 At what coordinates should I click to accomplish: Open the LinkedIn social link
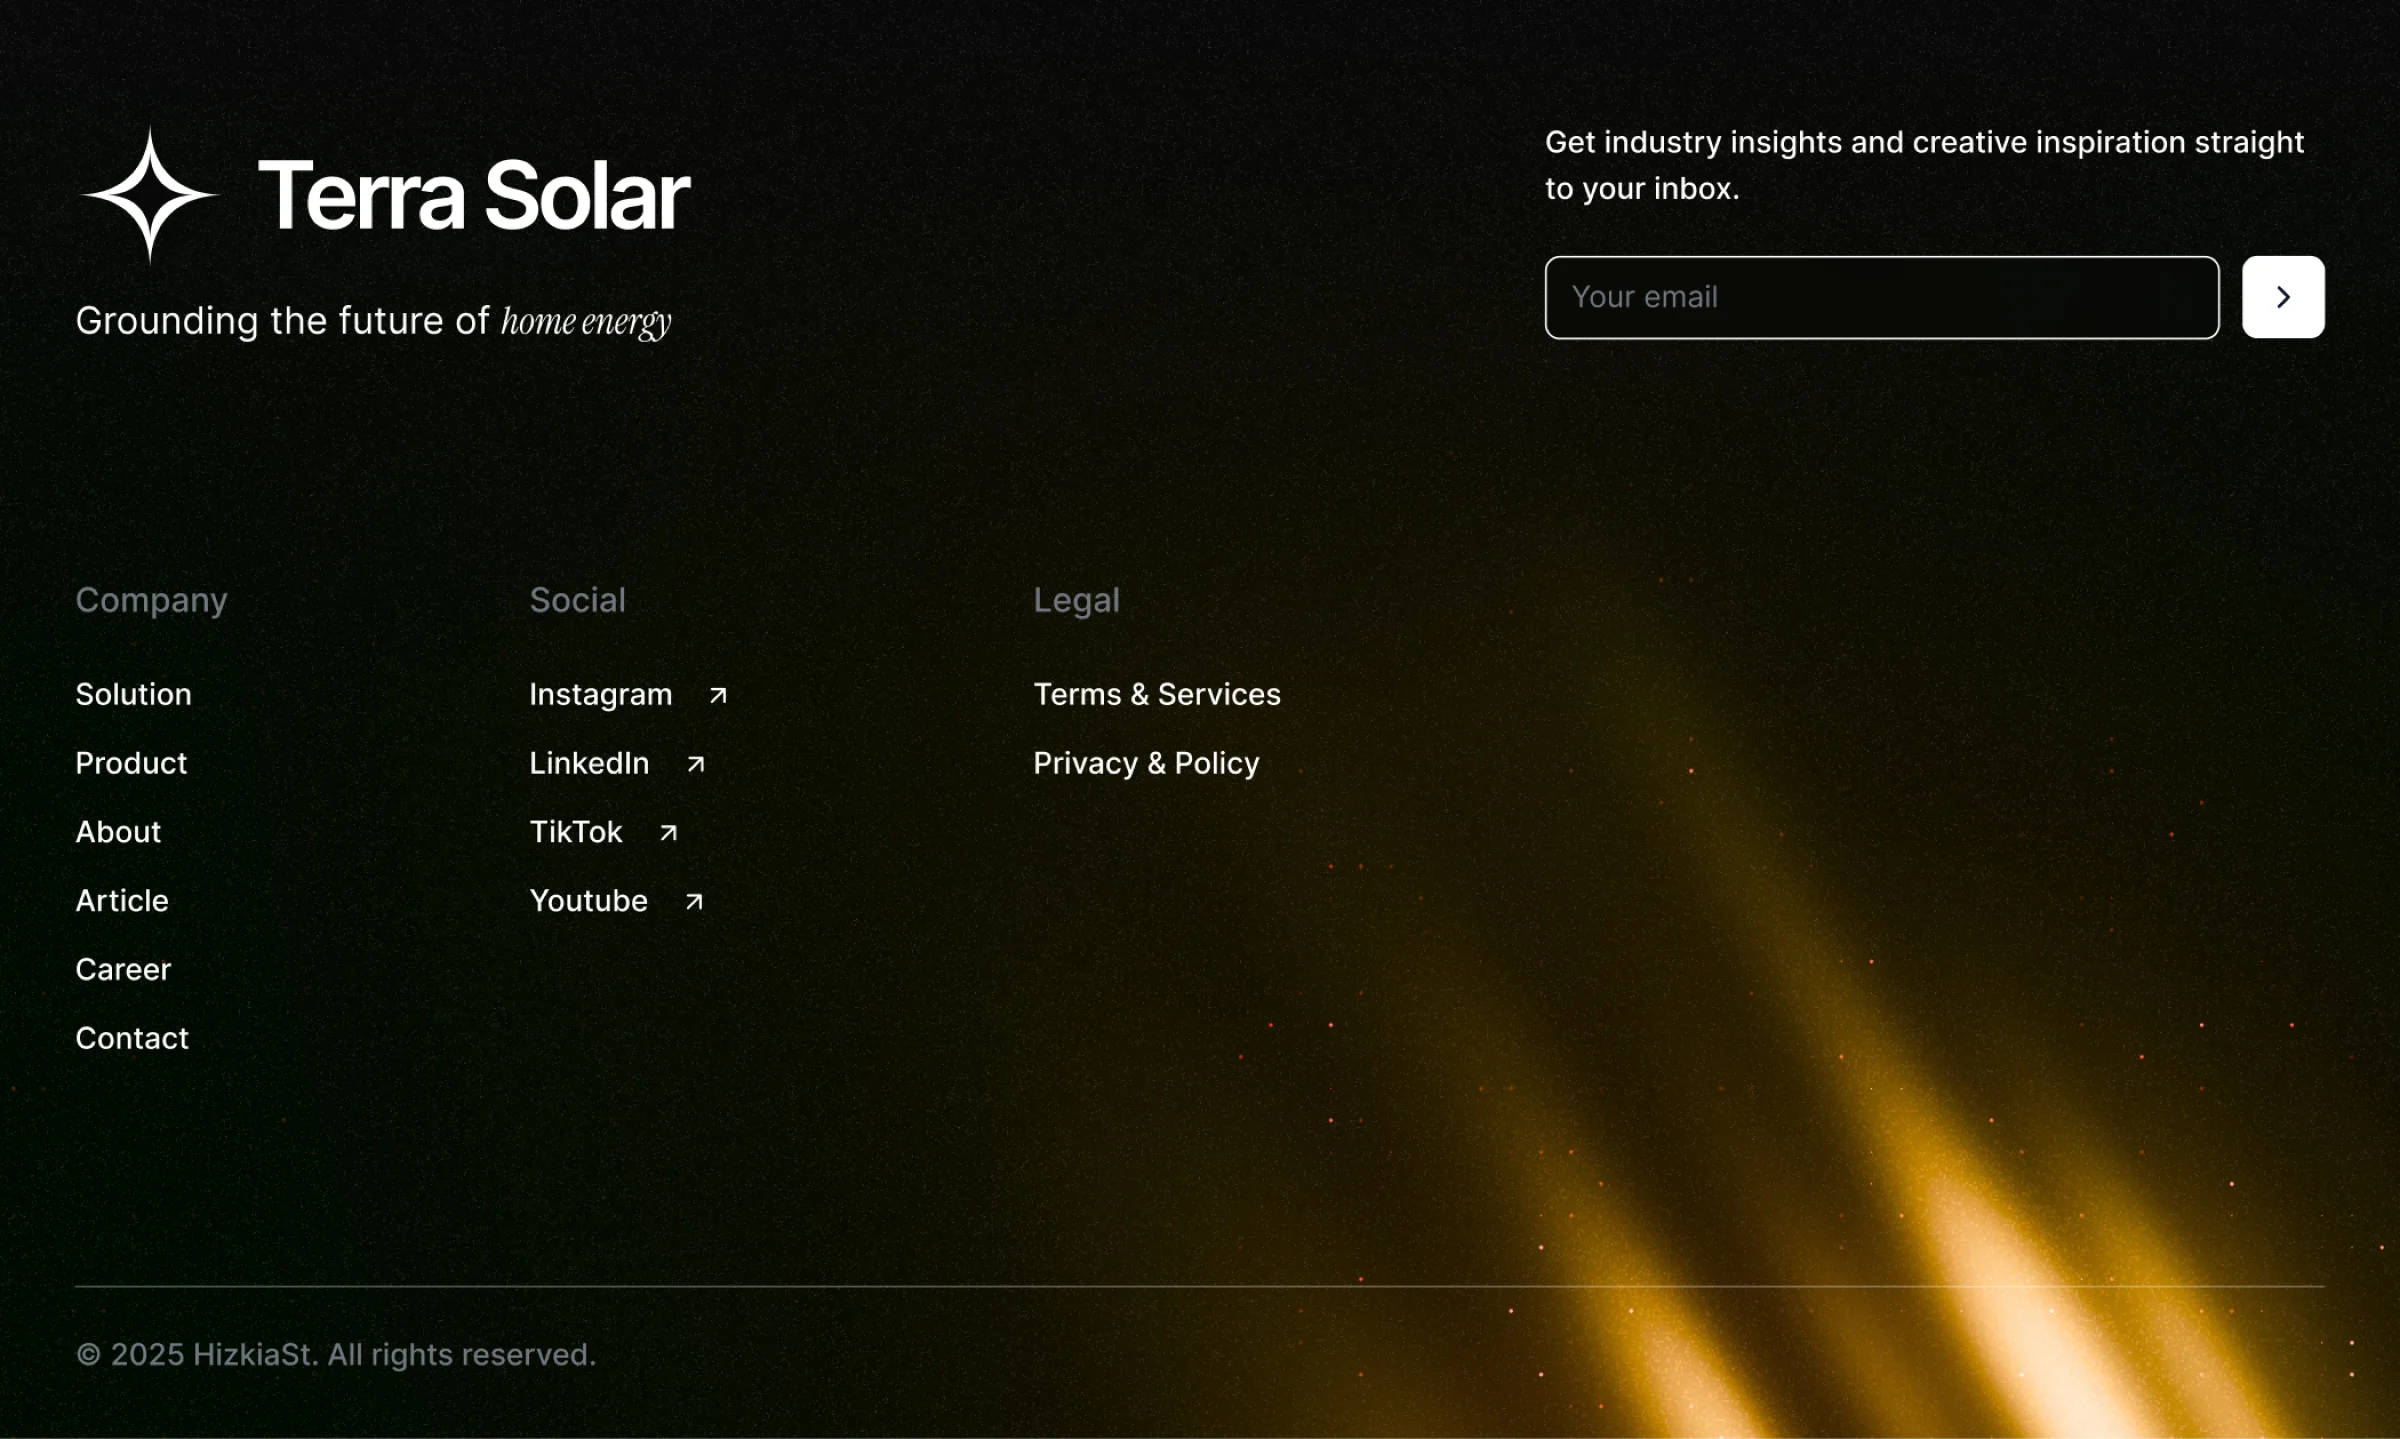click(x=589, y=763)
